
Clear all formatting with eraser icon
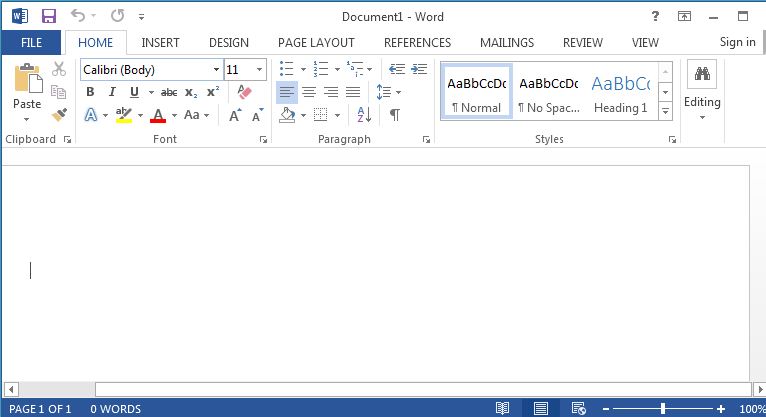(x=244, y=92)
